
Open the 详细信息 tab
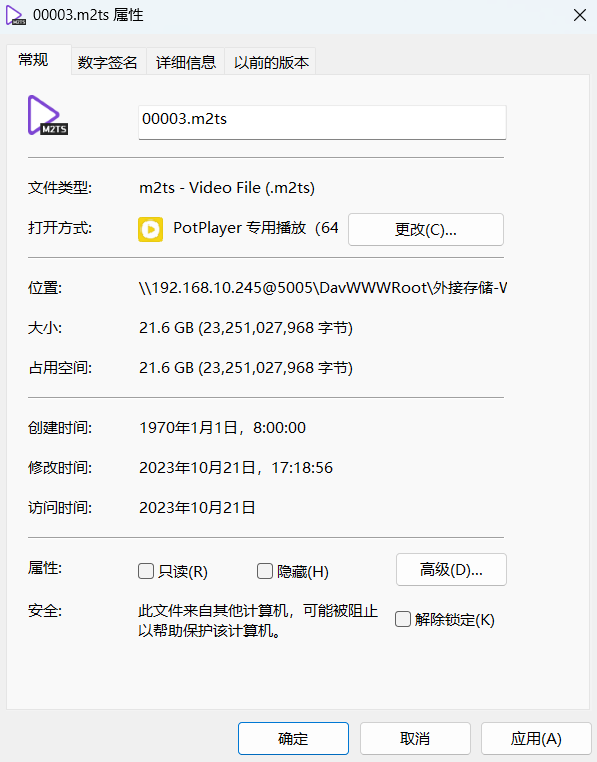pos(186,62)
